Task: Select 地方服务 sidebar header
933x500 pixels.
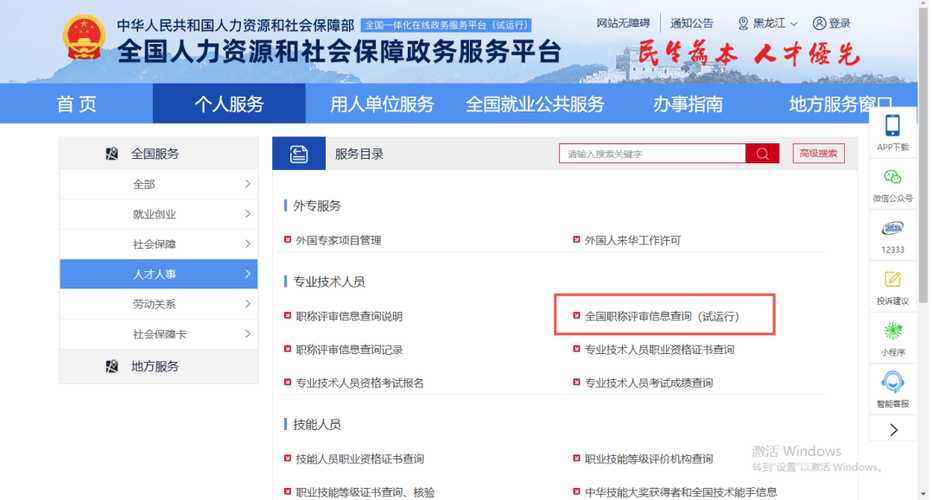Action: pyautogui.click(x=159, y=367)
